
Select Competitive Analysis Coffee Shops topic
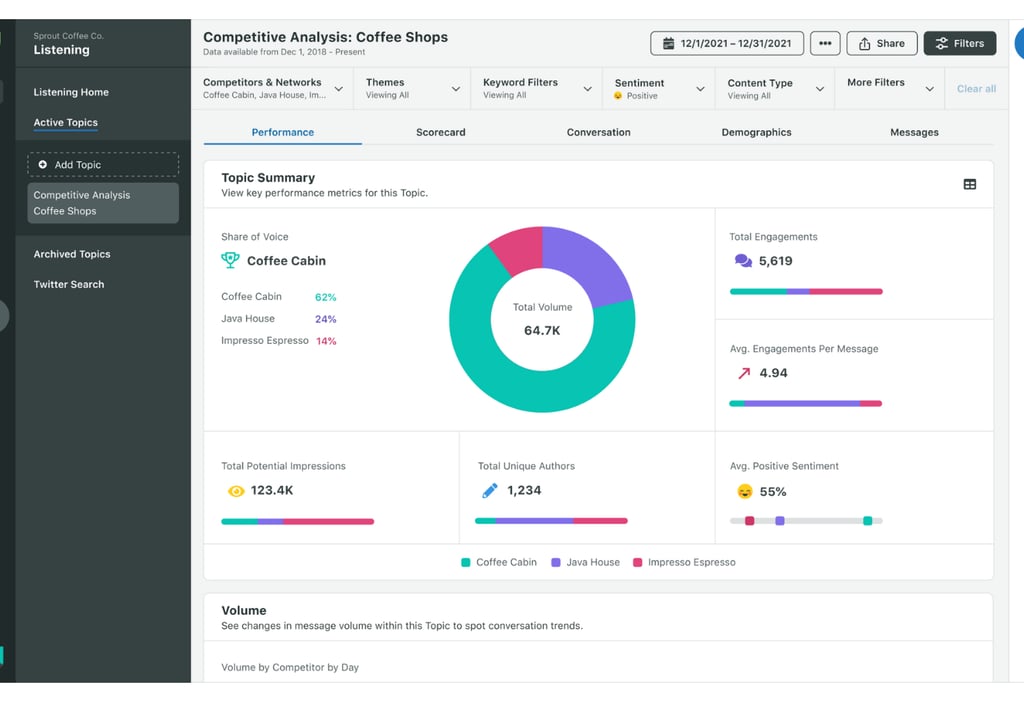point(103,203)
